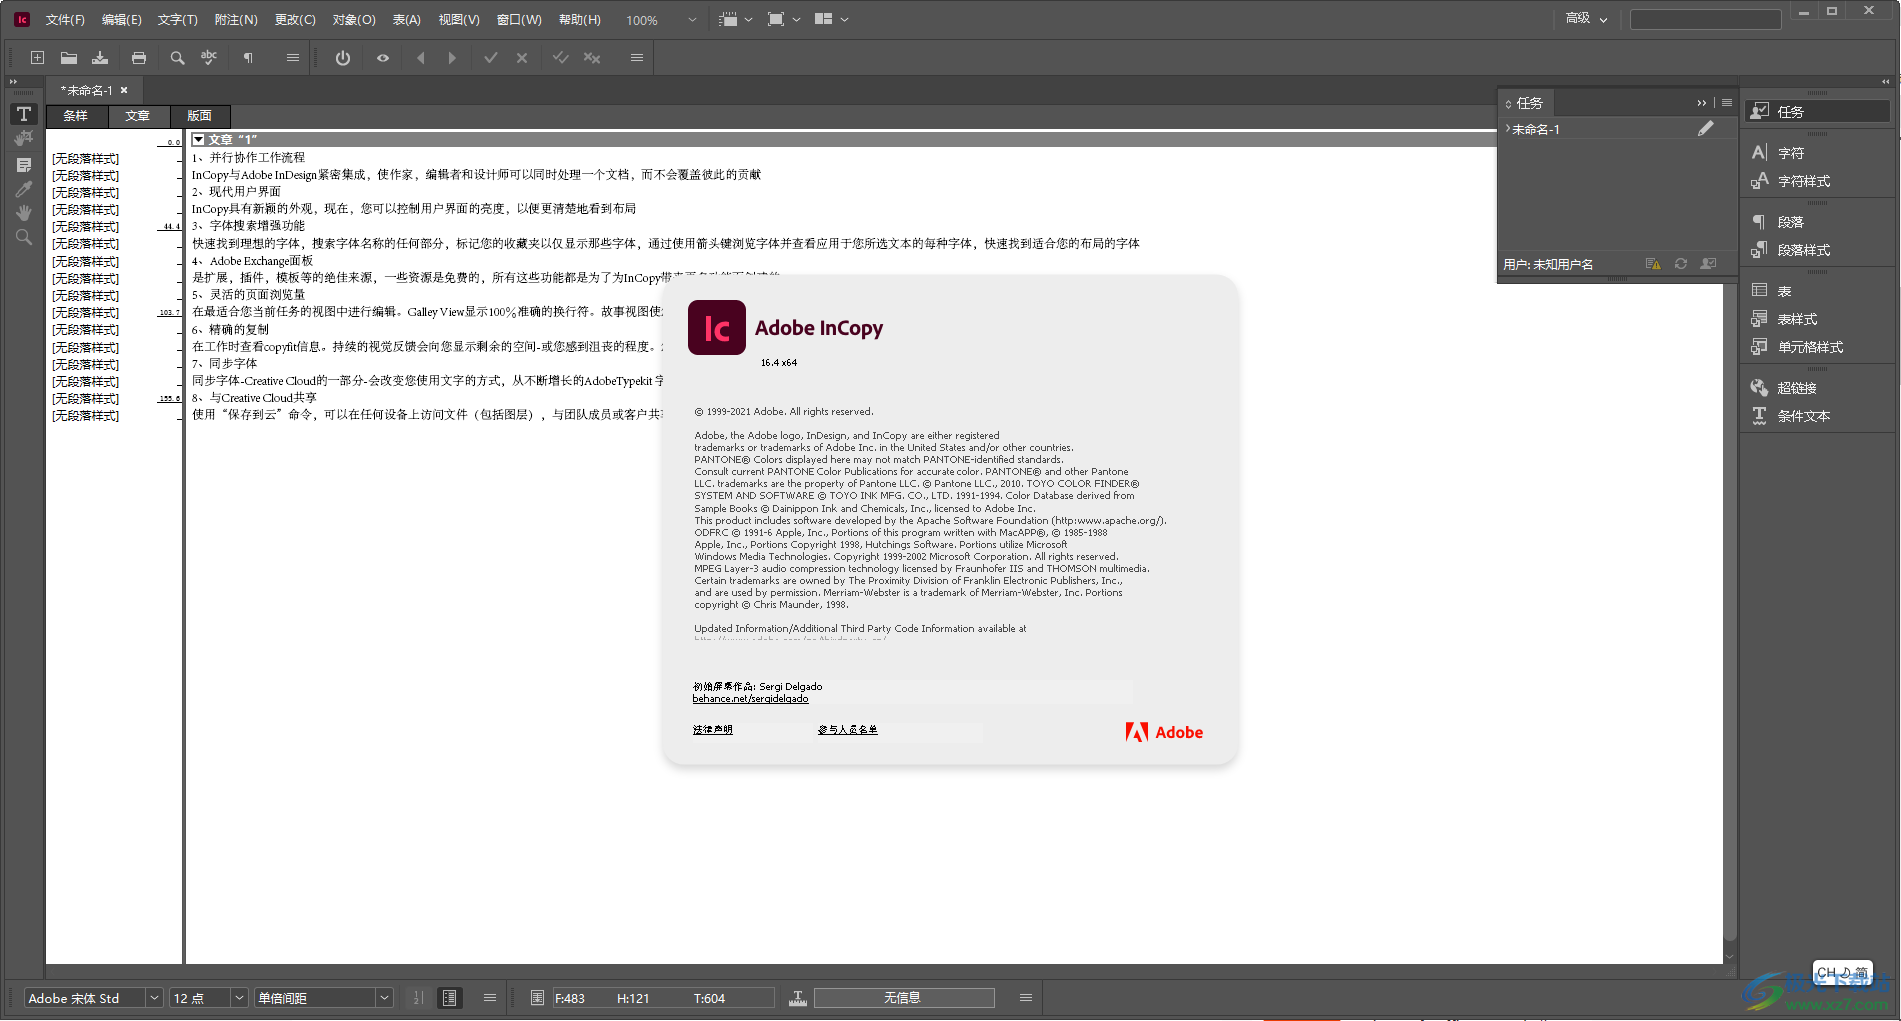Select the Note tool
The image size is (1901, 1021).
point(23,164)
